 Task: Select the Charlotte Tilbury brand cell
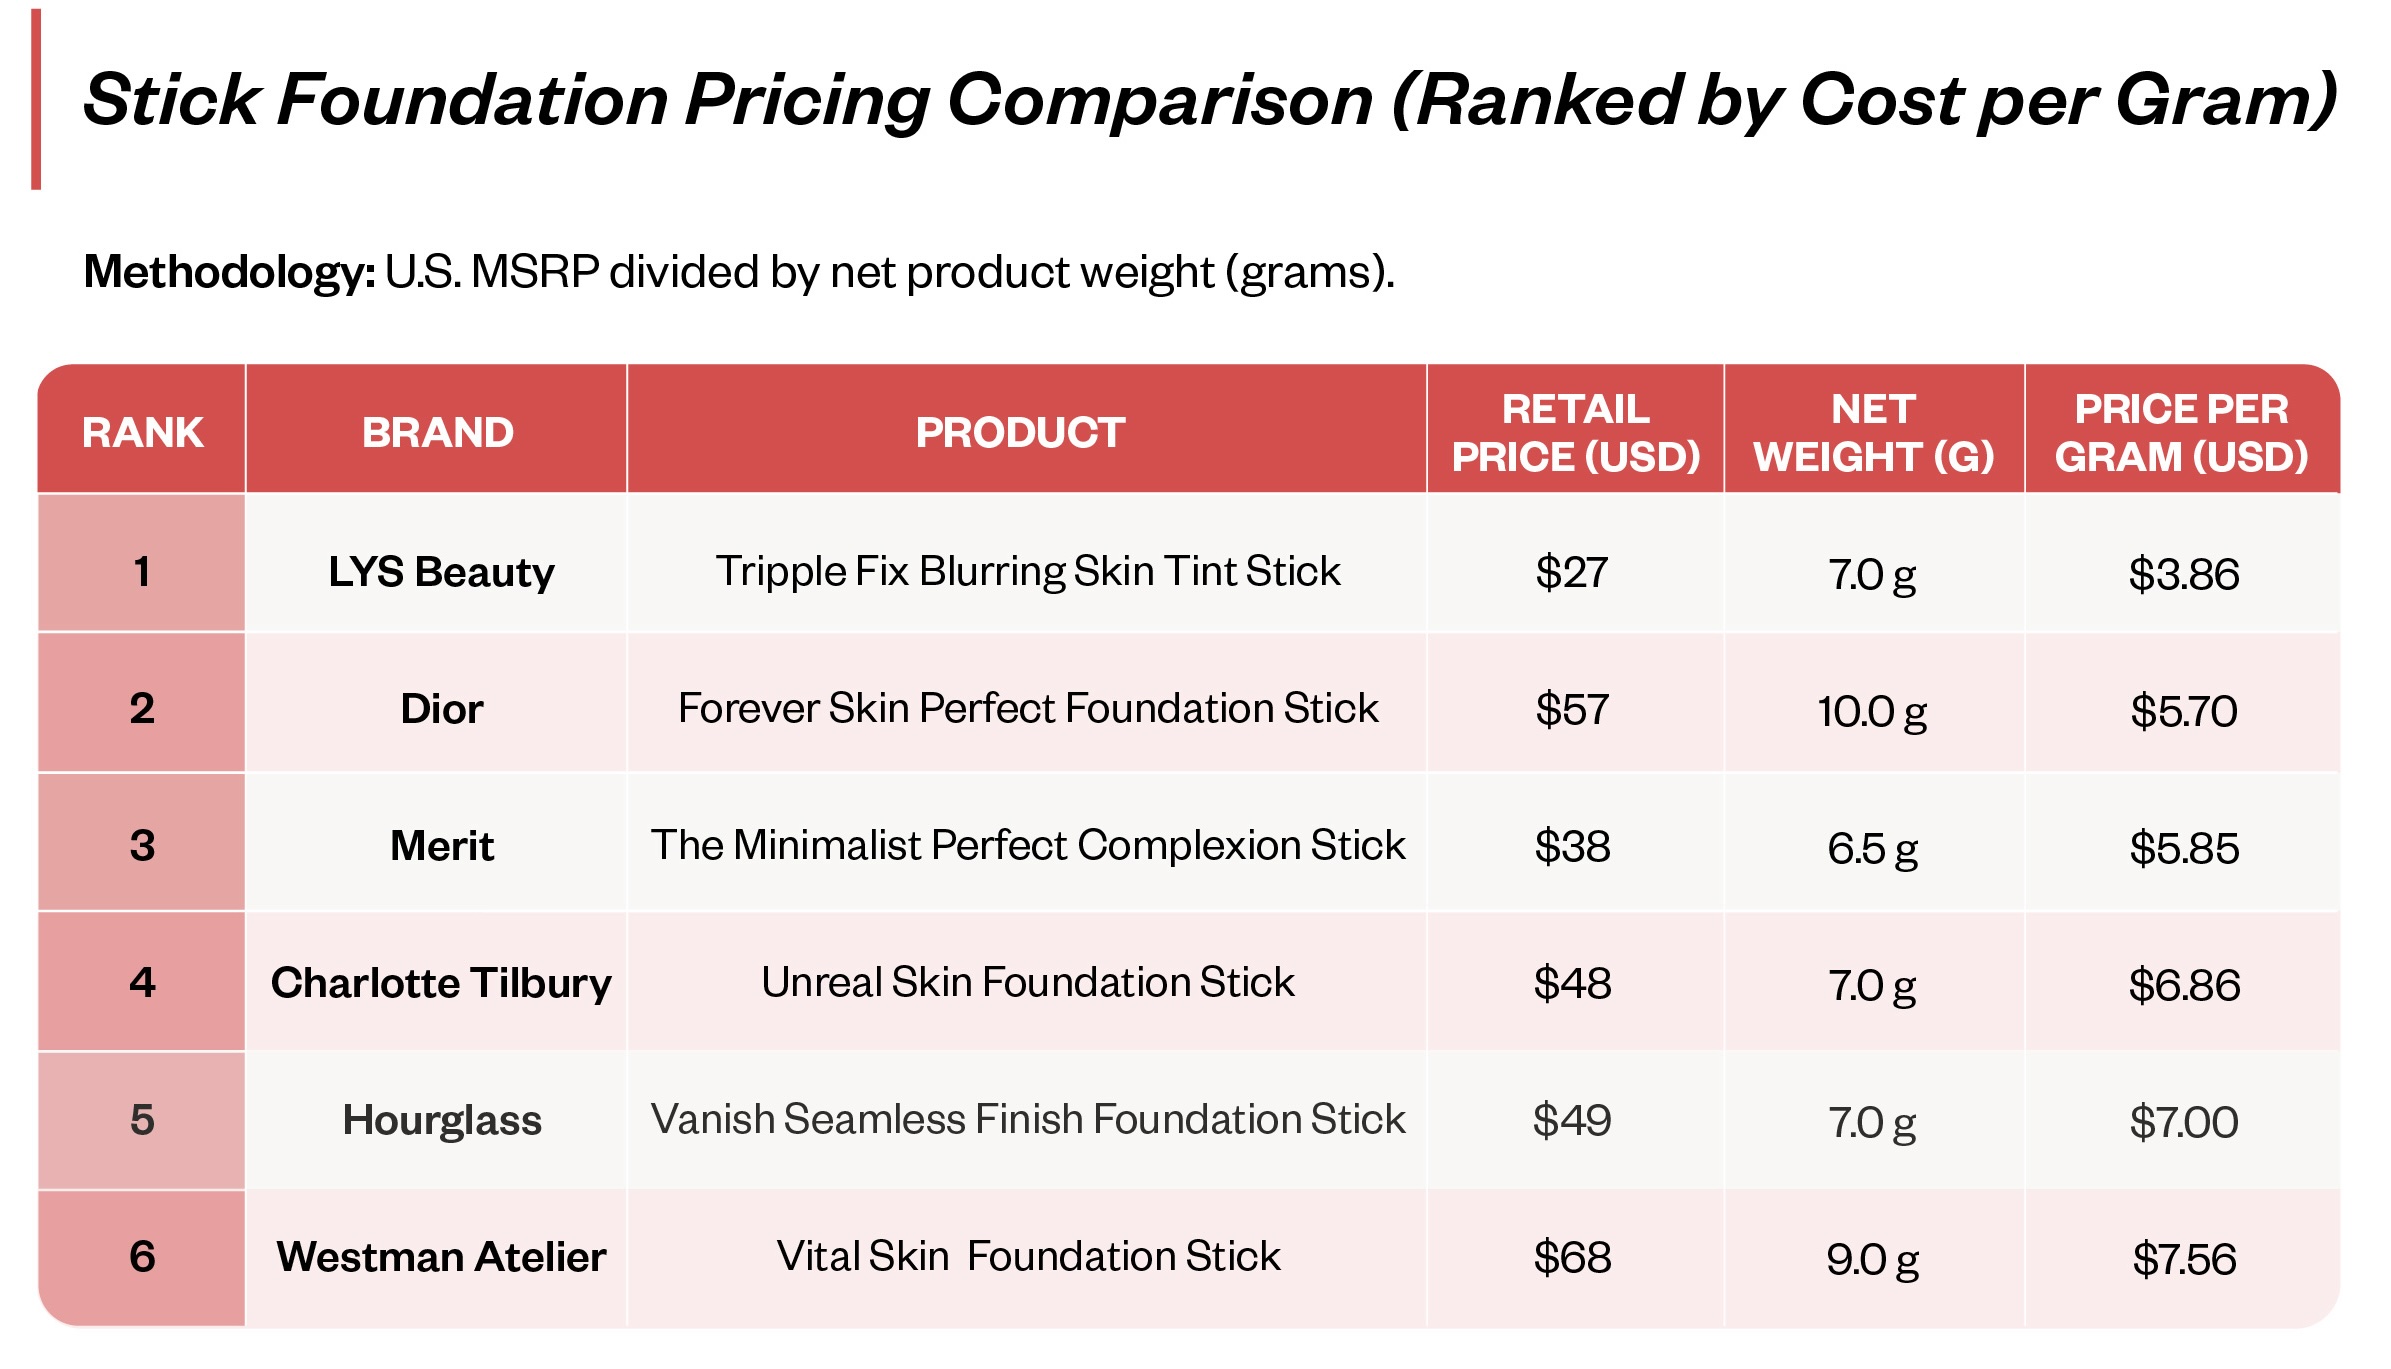441,983
